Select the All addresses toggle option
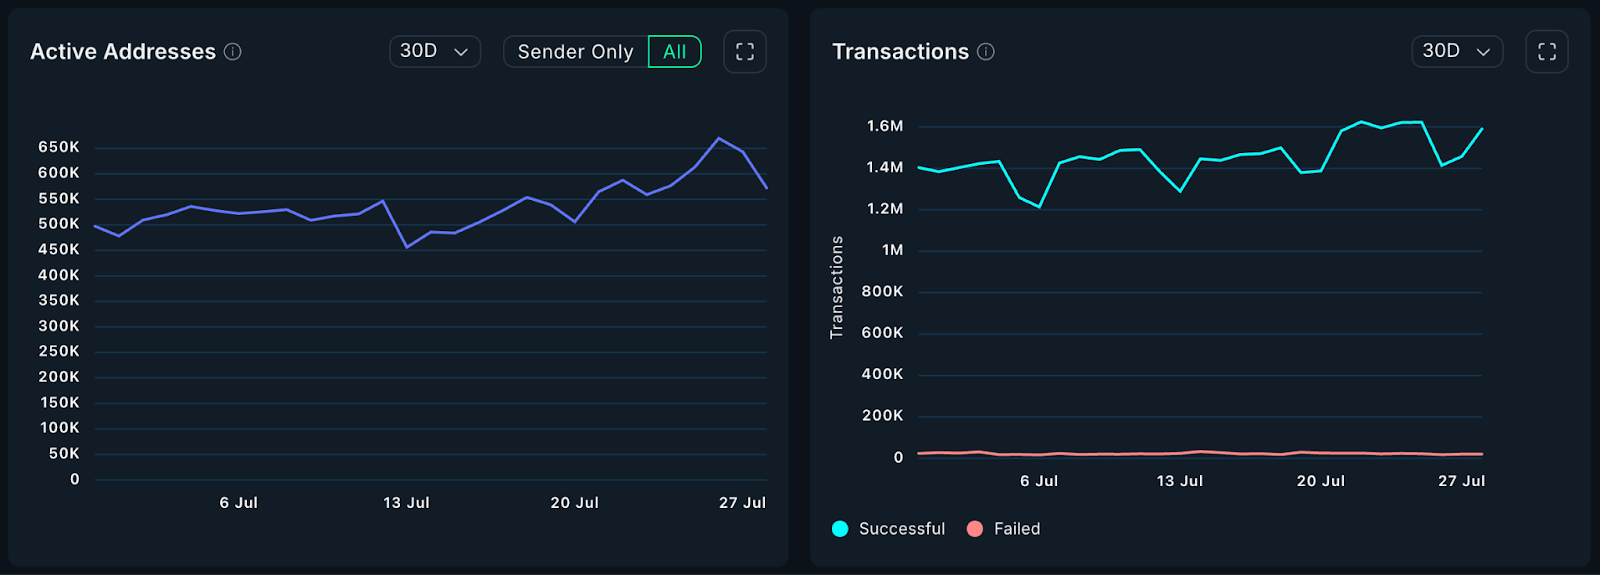 [x=675, y=52]
